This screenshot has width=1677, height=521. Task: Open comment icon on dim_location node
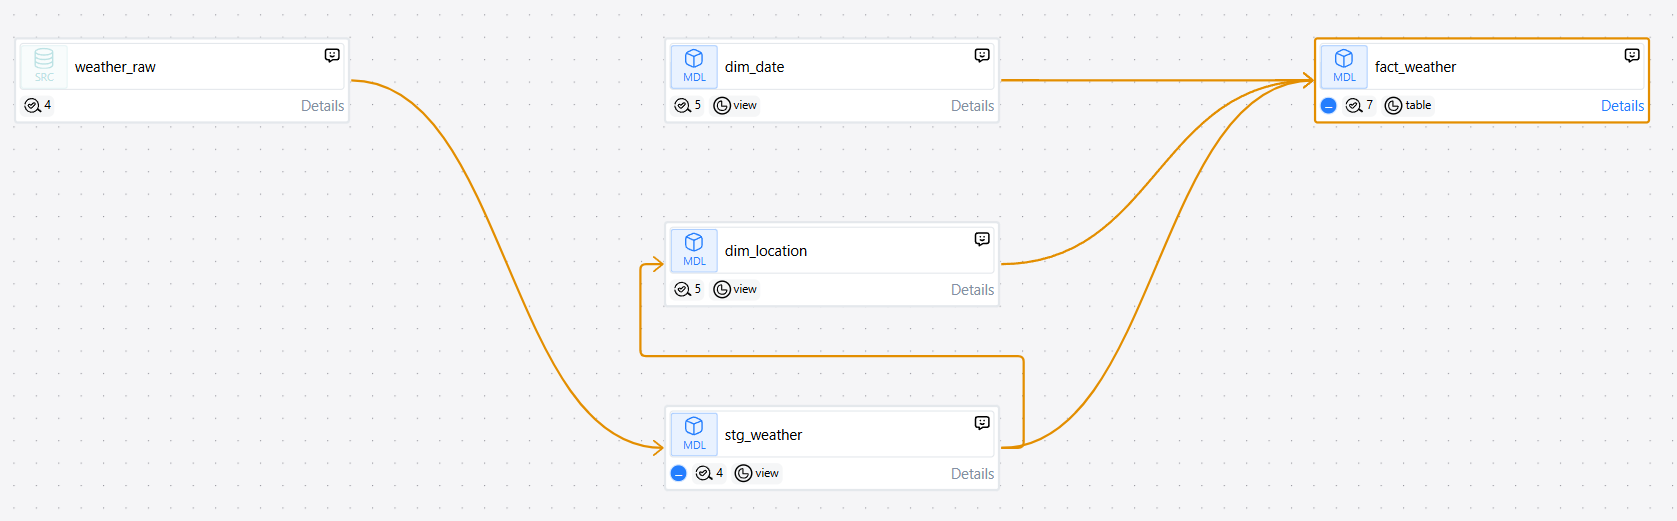[982, 239]
